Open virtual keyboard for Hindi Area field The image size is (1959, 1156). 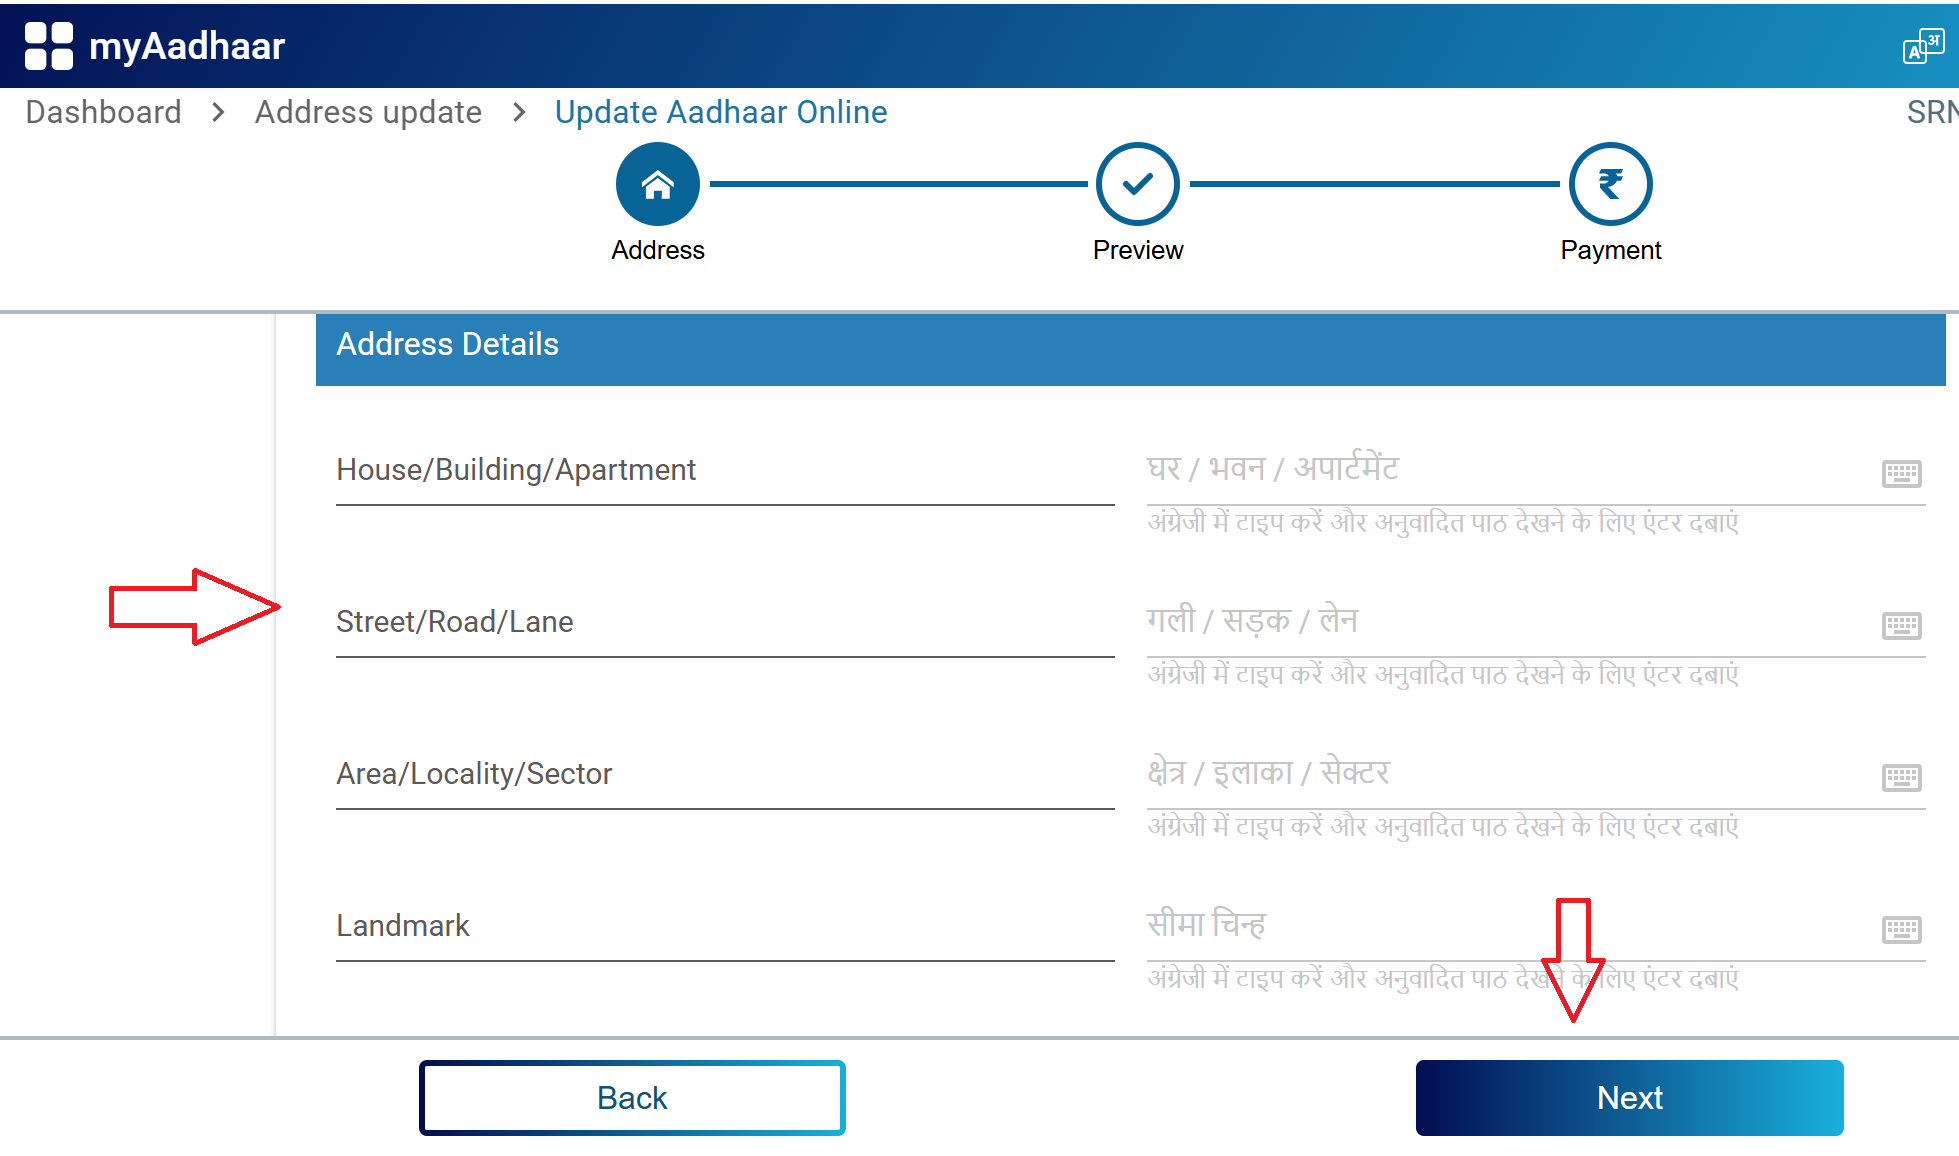1901,778
